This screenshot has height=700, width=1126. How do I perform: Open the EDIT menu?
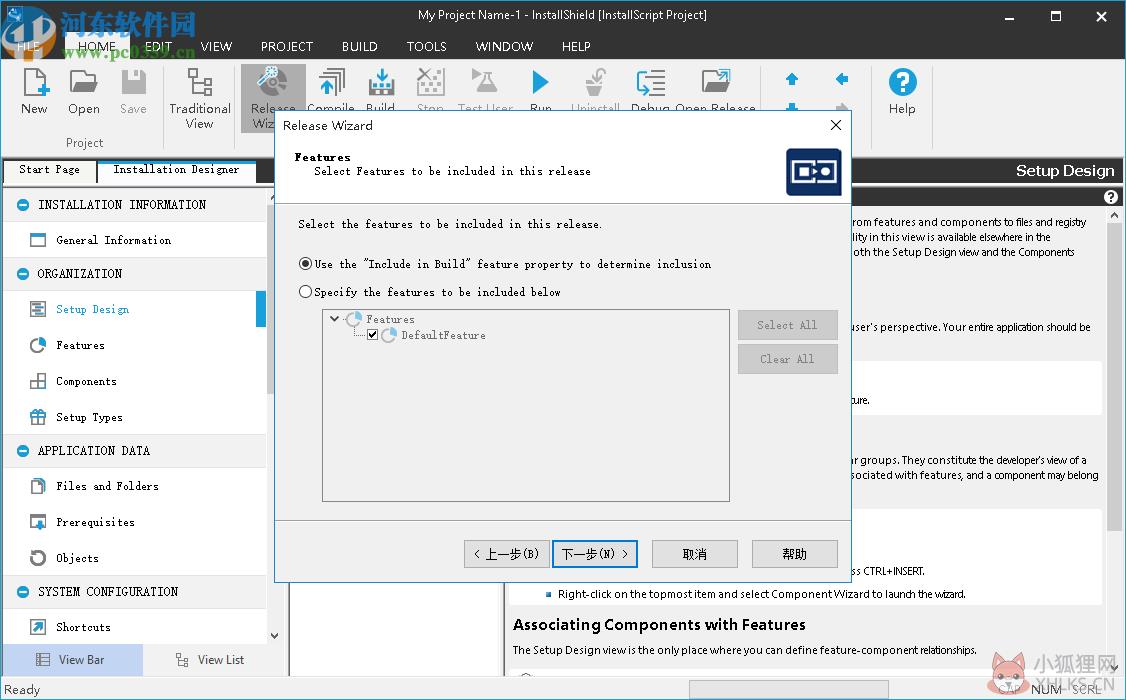pos(158,47)
